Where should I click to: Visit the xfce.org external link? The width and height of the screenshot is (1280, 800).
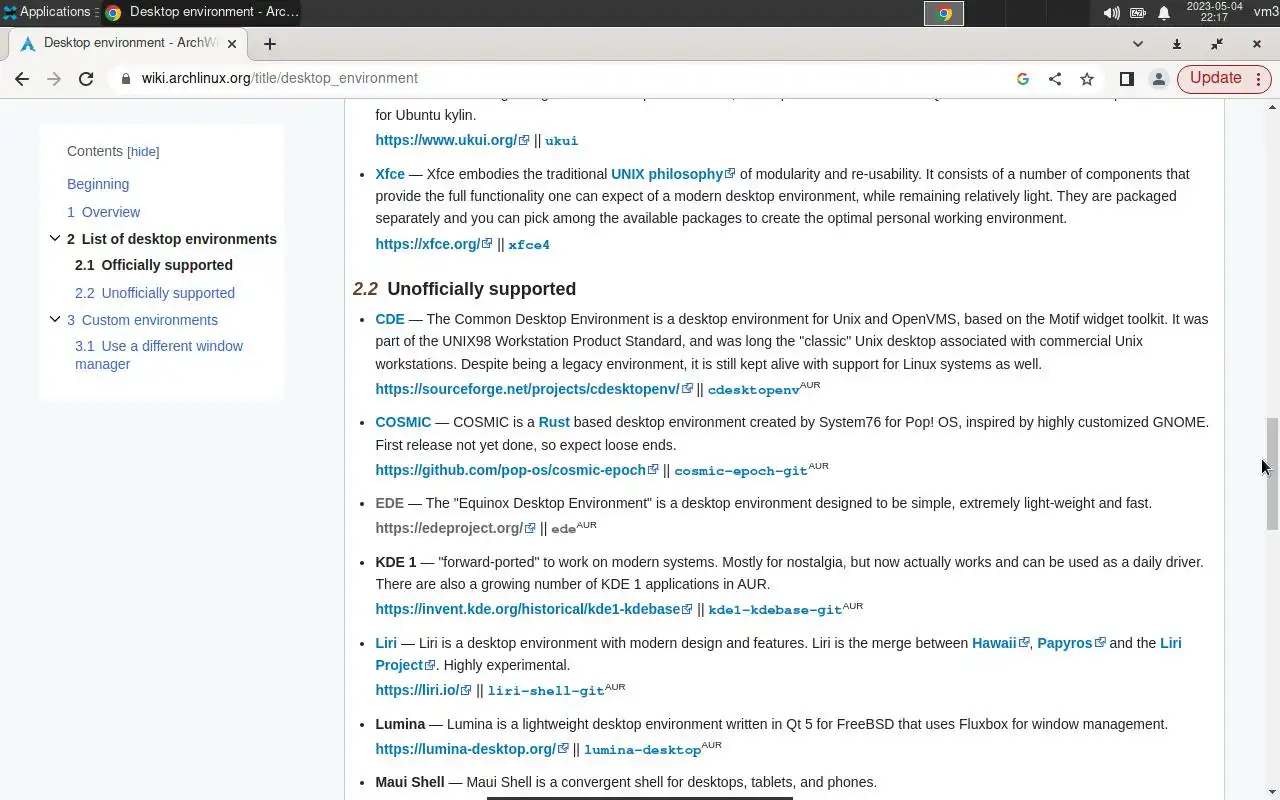[x=434, y=244]
